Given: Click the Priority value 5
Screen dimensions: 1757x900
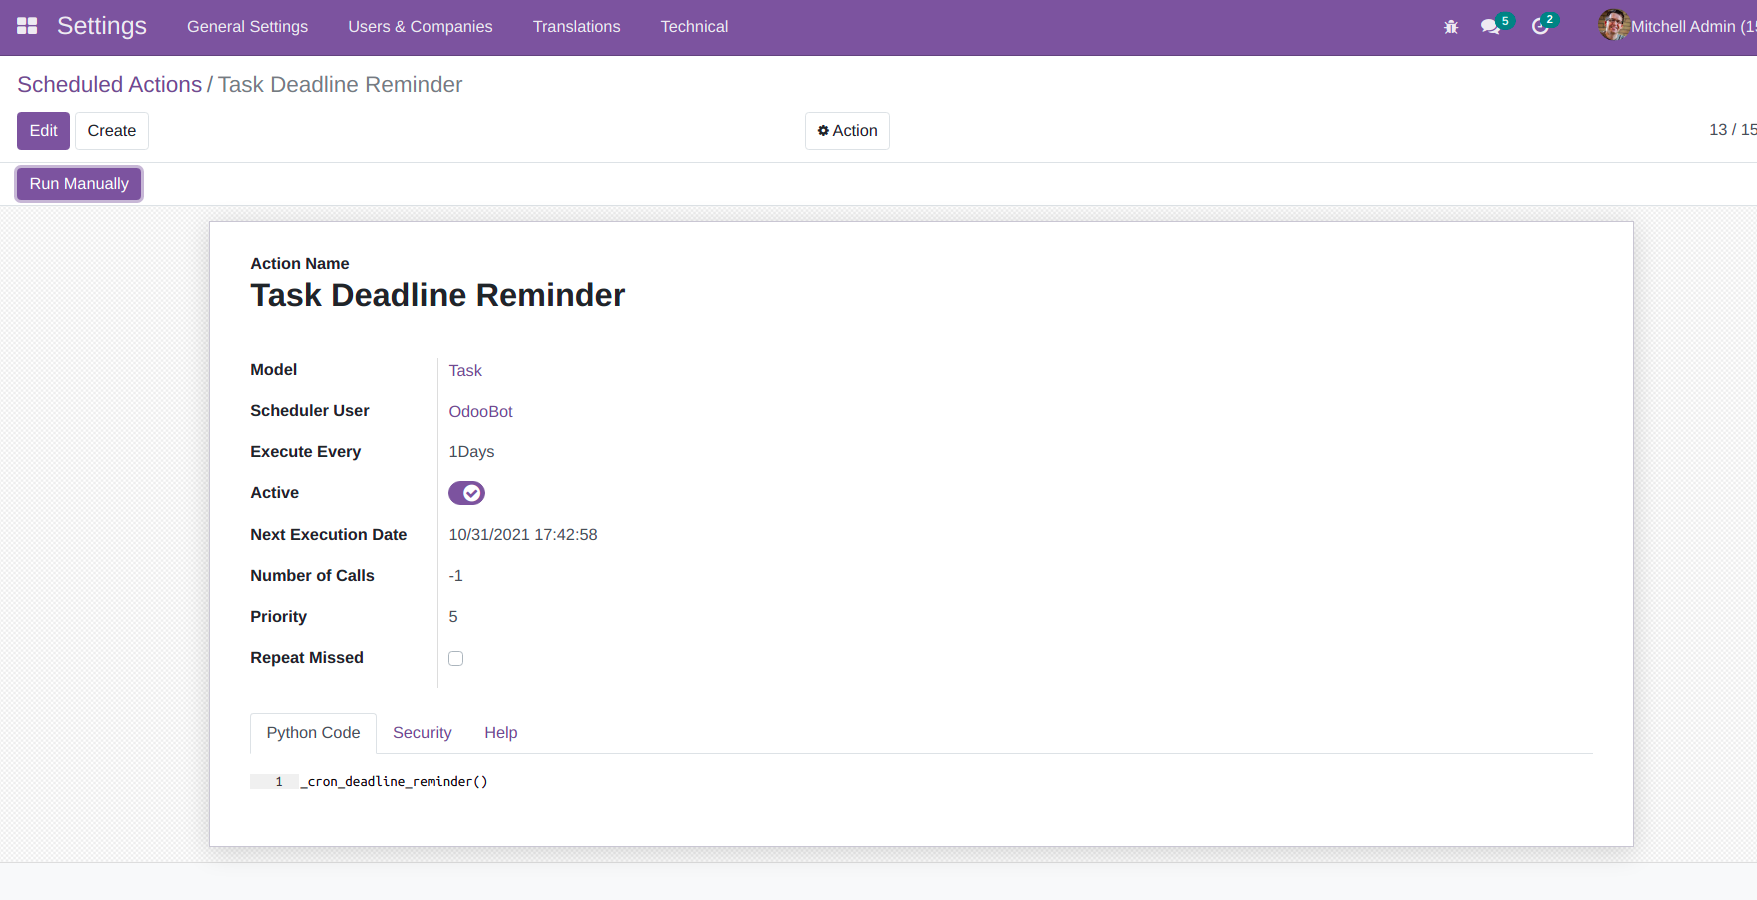Looking at the screenshot, I should click(x=453, y=617).
